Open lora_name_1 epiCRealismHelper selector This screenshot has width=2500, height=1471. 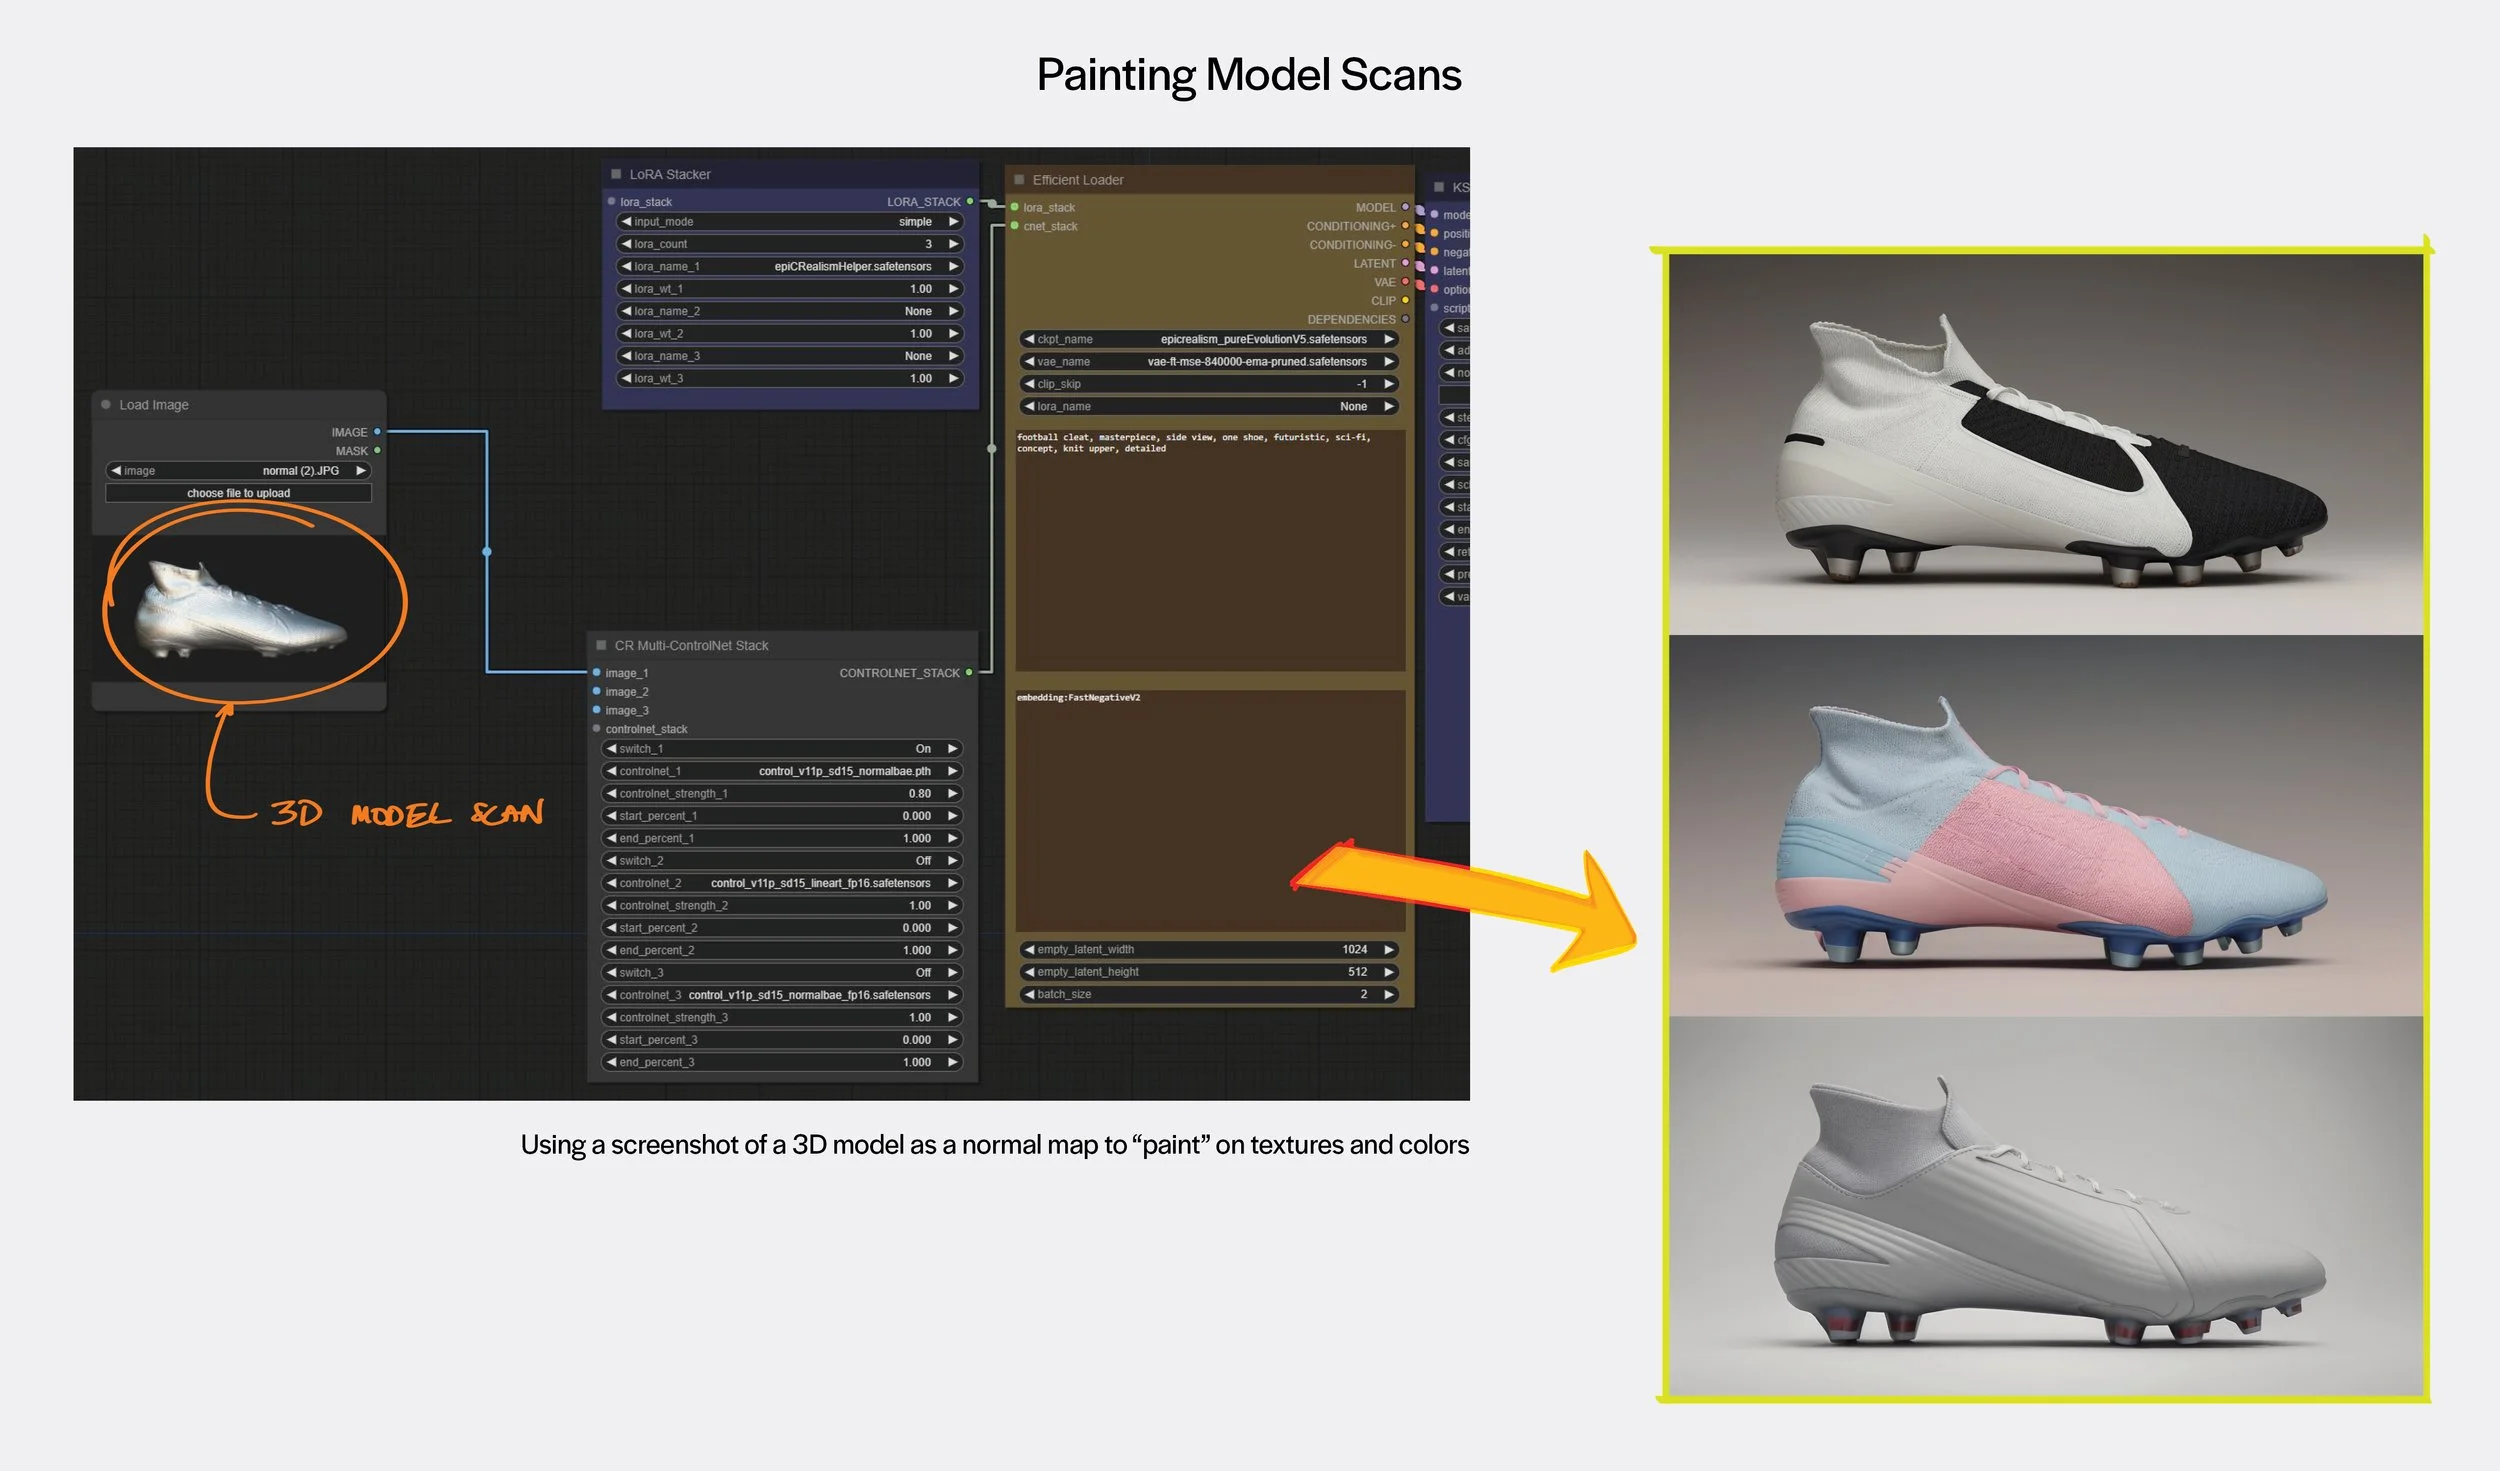[x=788, y=267]
